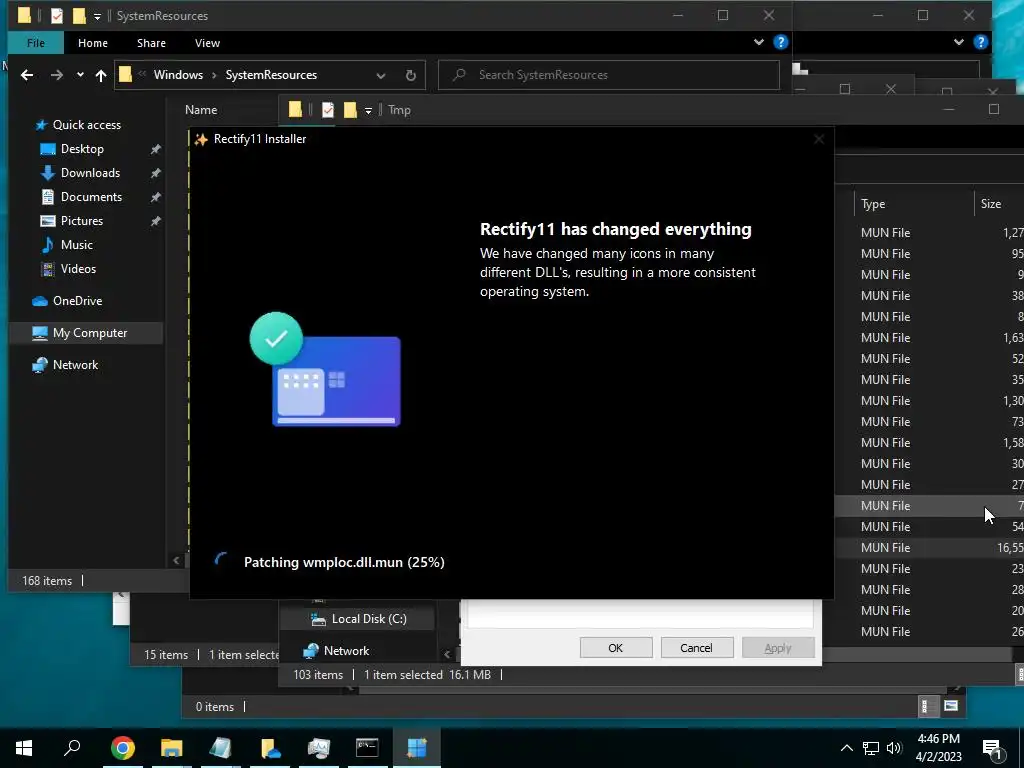Viewport: 1024px width, 768px height.
Task: Click the Patching wmploc.dll.mun progress text
Action: pyautogui.click(x=344, y=562)
